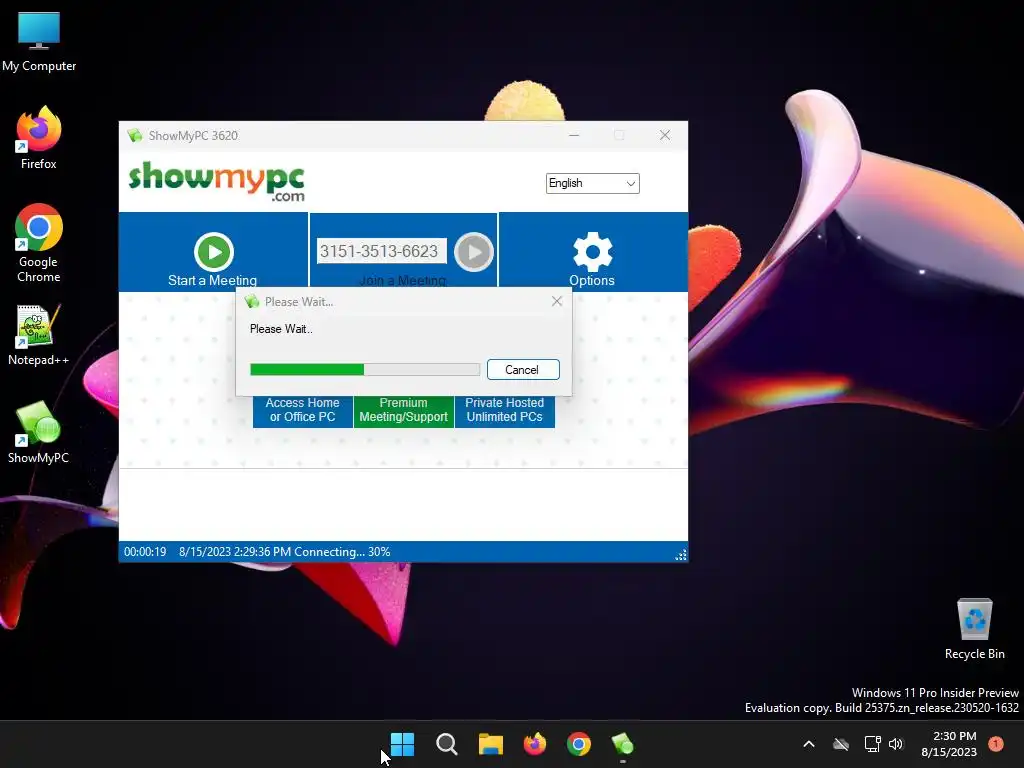Click the ShowMyPC icon in the title bar

pyautogui.click(x=135, y=136)
